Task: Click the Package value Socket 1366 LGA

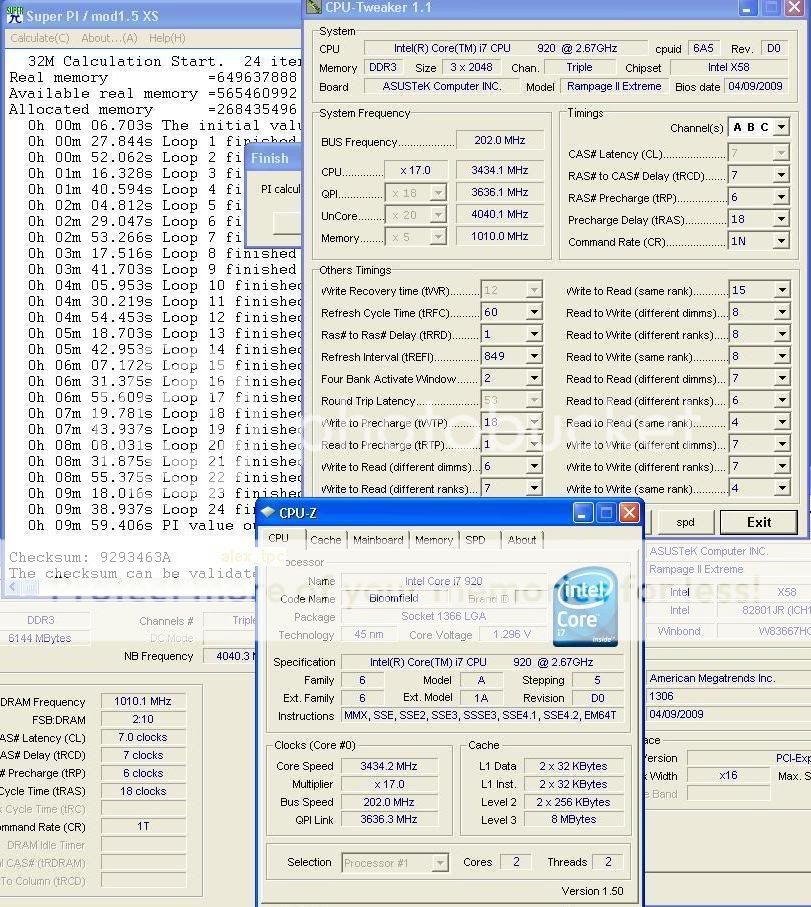Action: click(x=444, y=617)
